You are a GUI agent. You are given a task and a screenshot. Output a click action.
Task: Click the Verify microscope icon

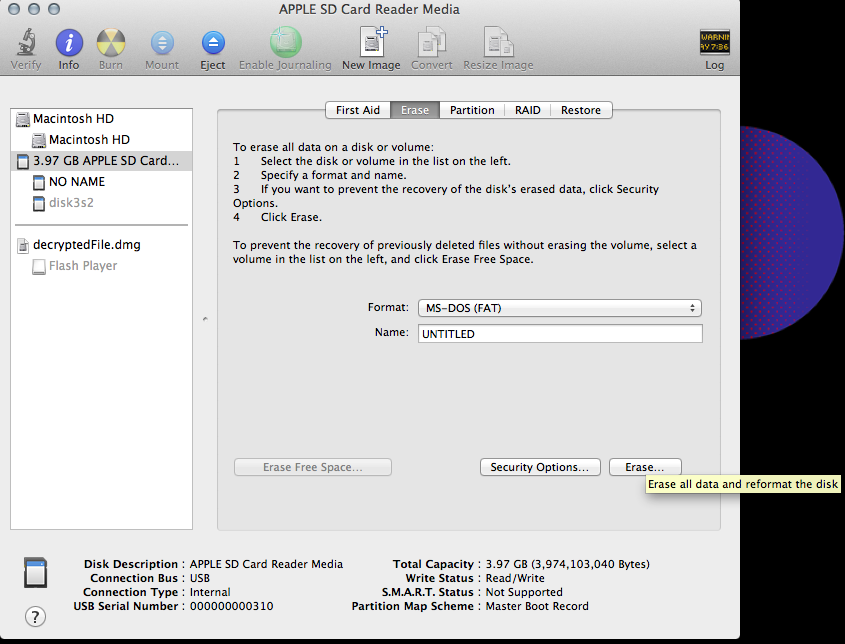click(25, 43)
